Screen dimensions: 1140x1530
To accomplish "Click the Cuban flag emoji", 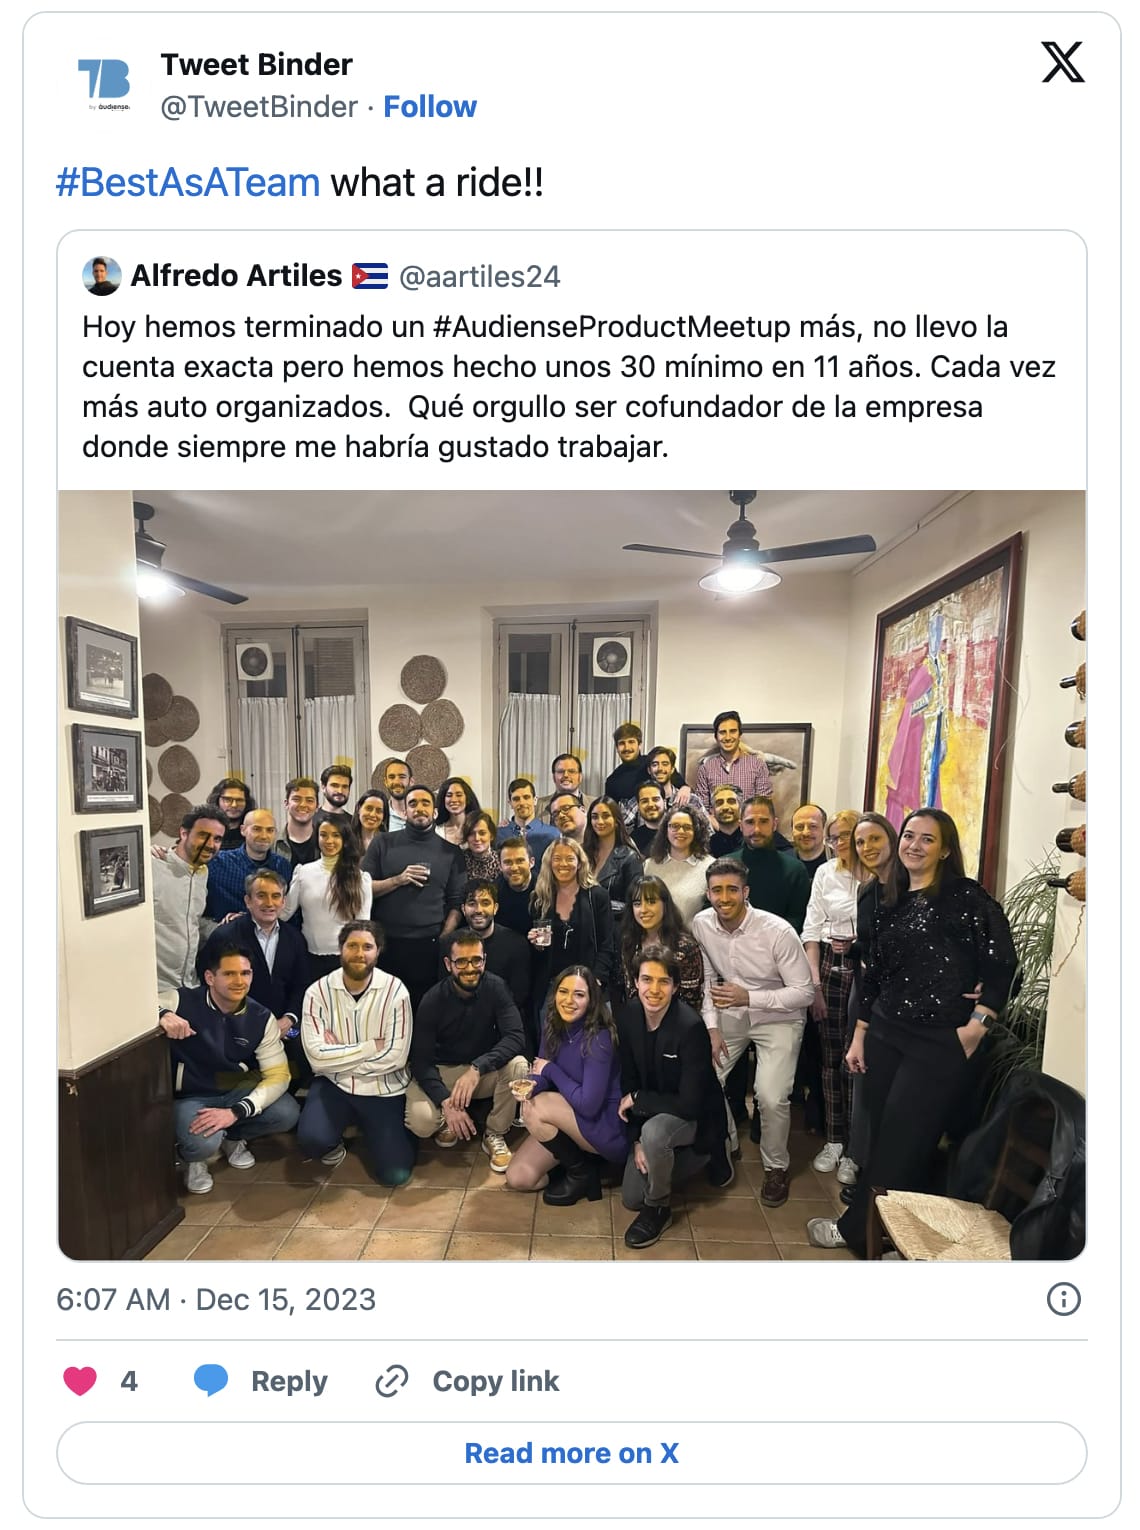I will [370, 276].
